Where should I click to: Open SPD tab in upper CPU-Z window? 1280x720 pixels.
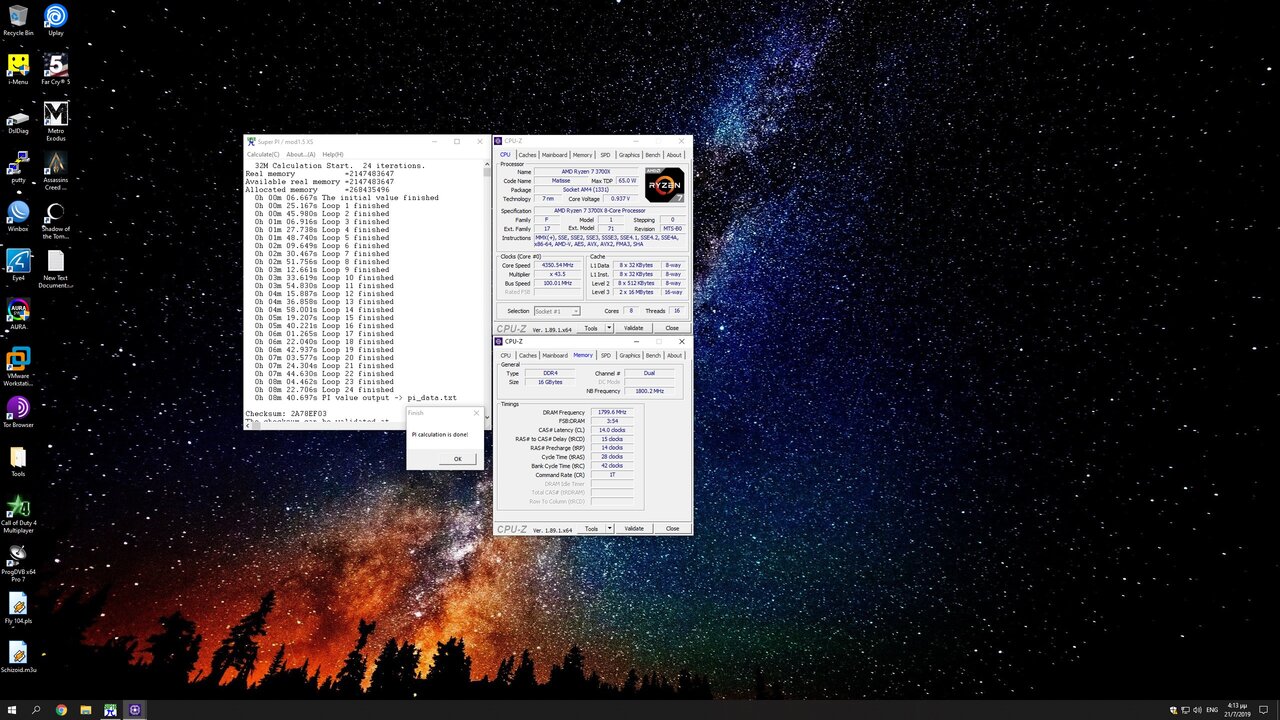605,155
